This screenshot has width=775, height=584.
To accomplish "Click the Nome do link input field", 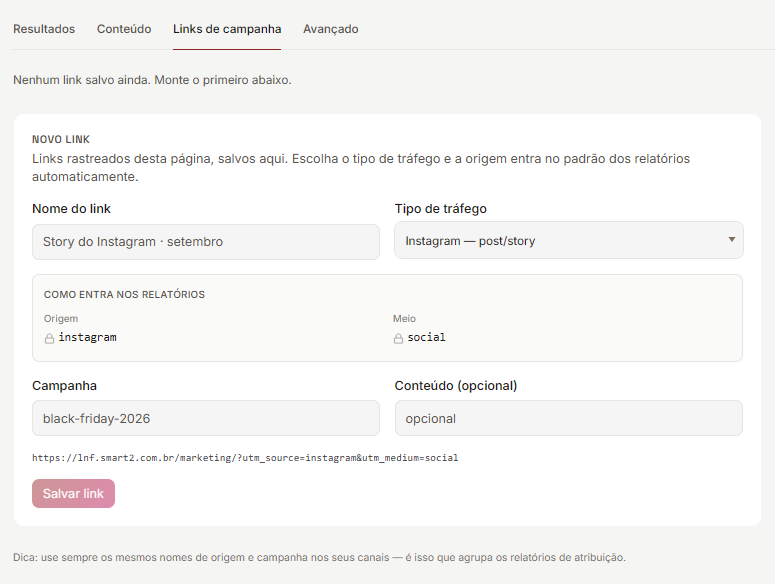I will pyautogui.click(x=206, y=242).
